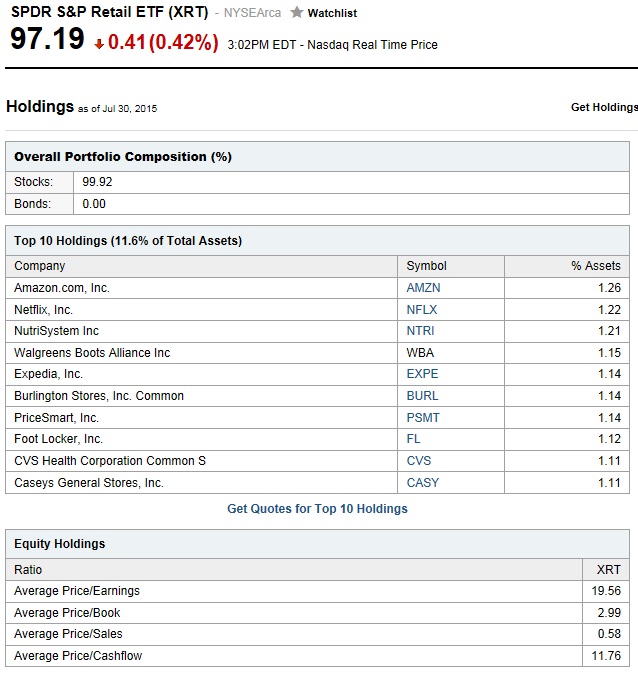This screenshot has height=675, width=638.
Task: Select the Average Price/Earnings row label
Action: click(77, 591)
